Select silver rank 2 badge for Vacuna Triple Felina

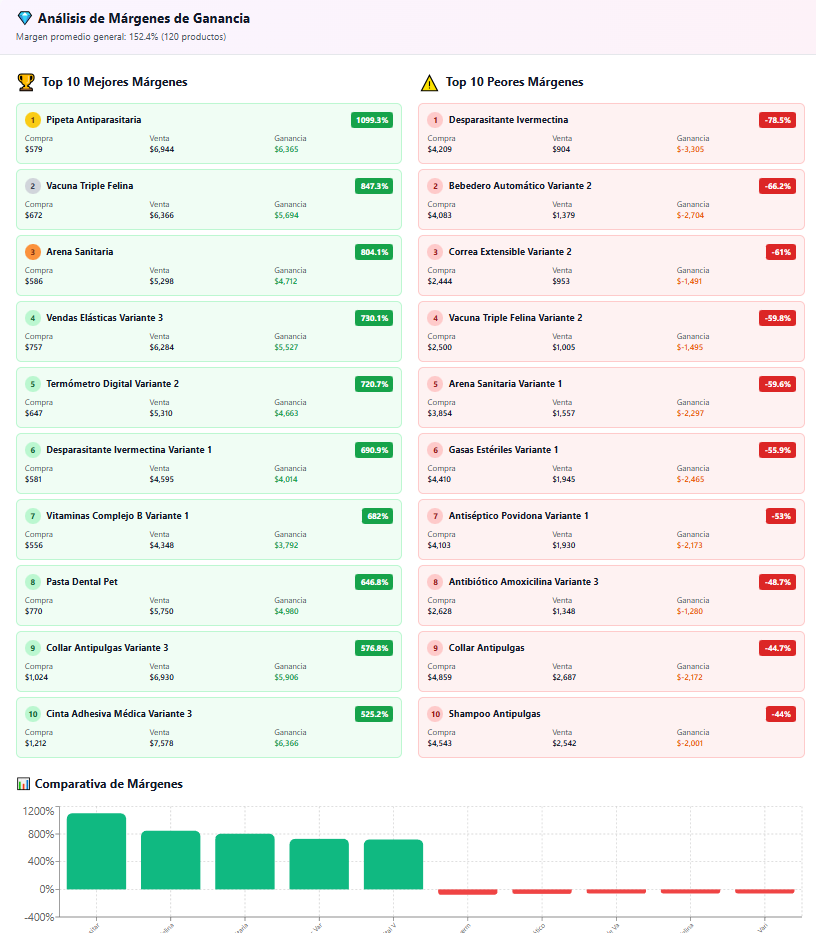33,186
